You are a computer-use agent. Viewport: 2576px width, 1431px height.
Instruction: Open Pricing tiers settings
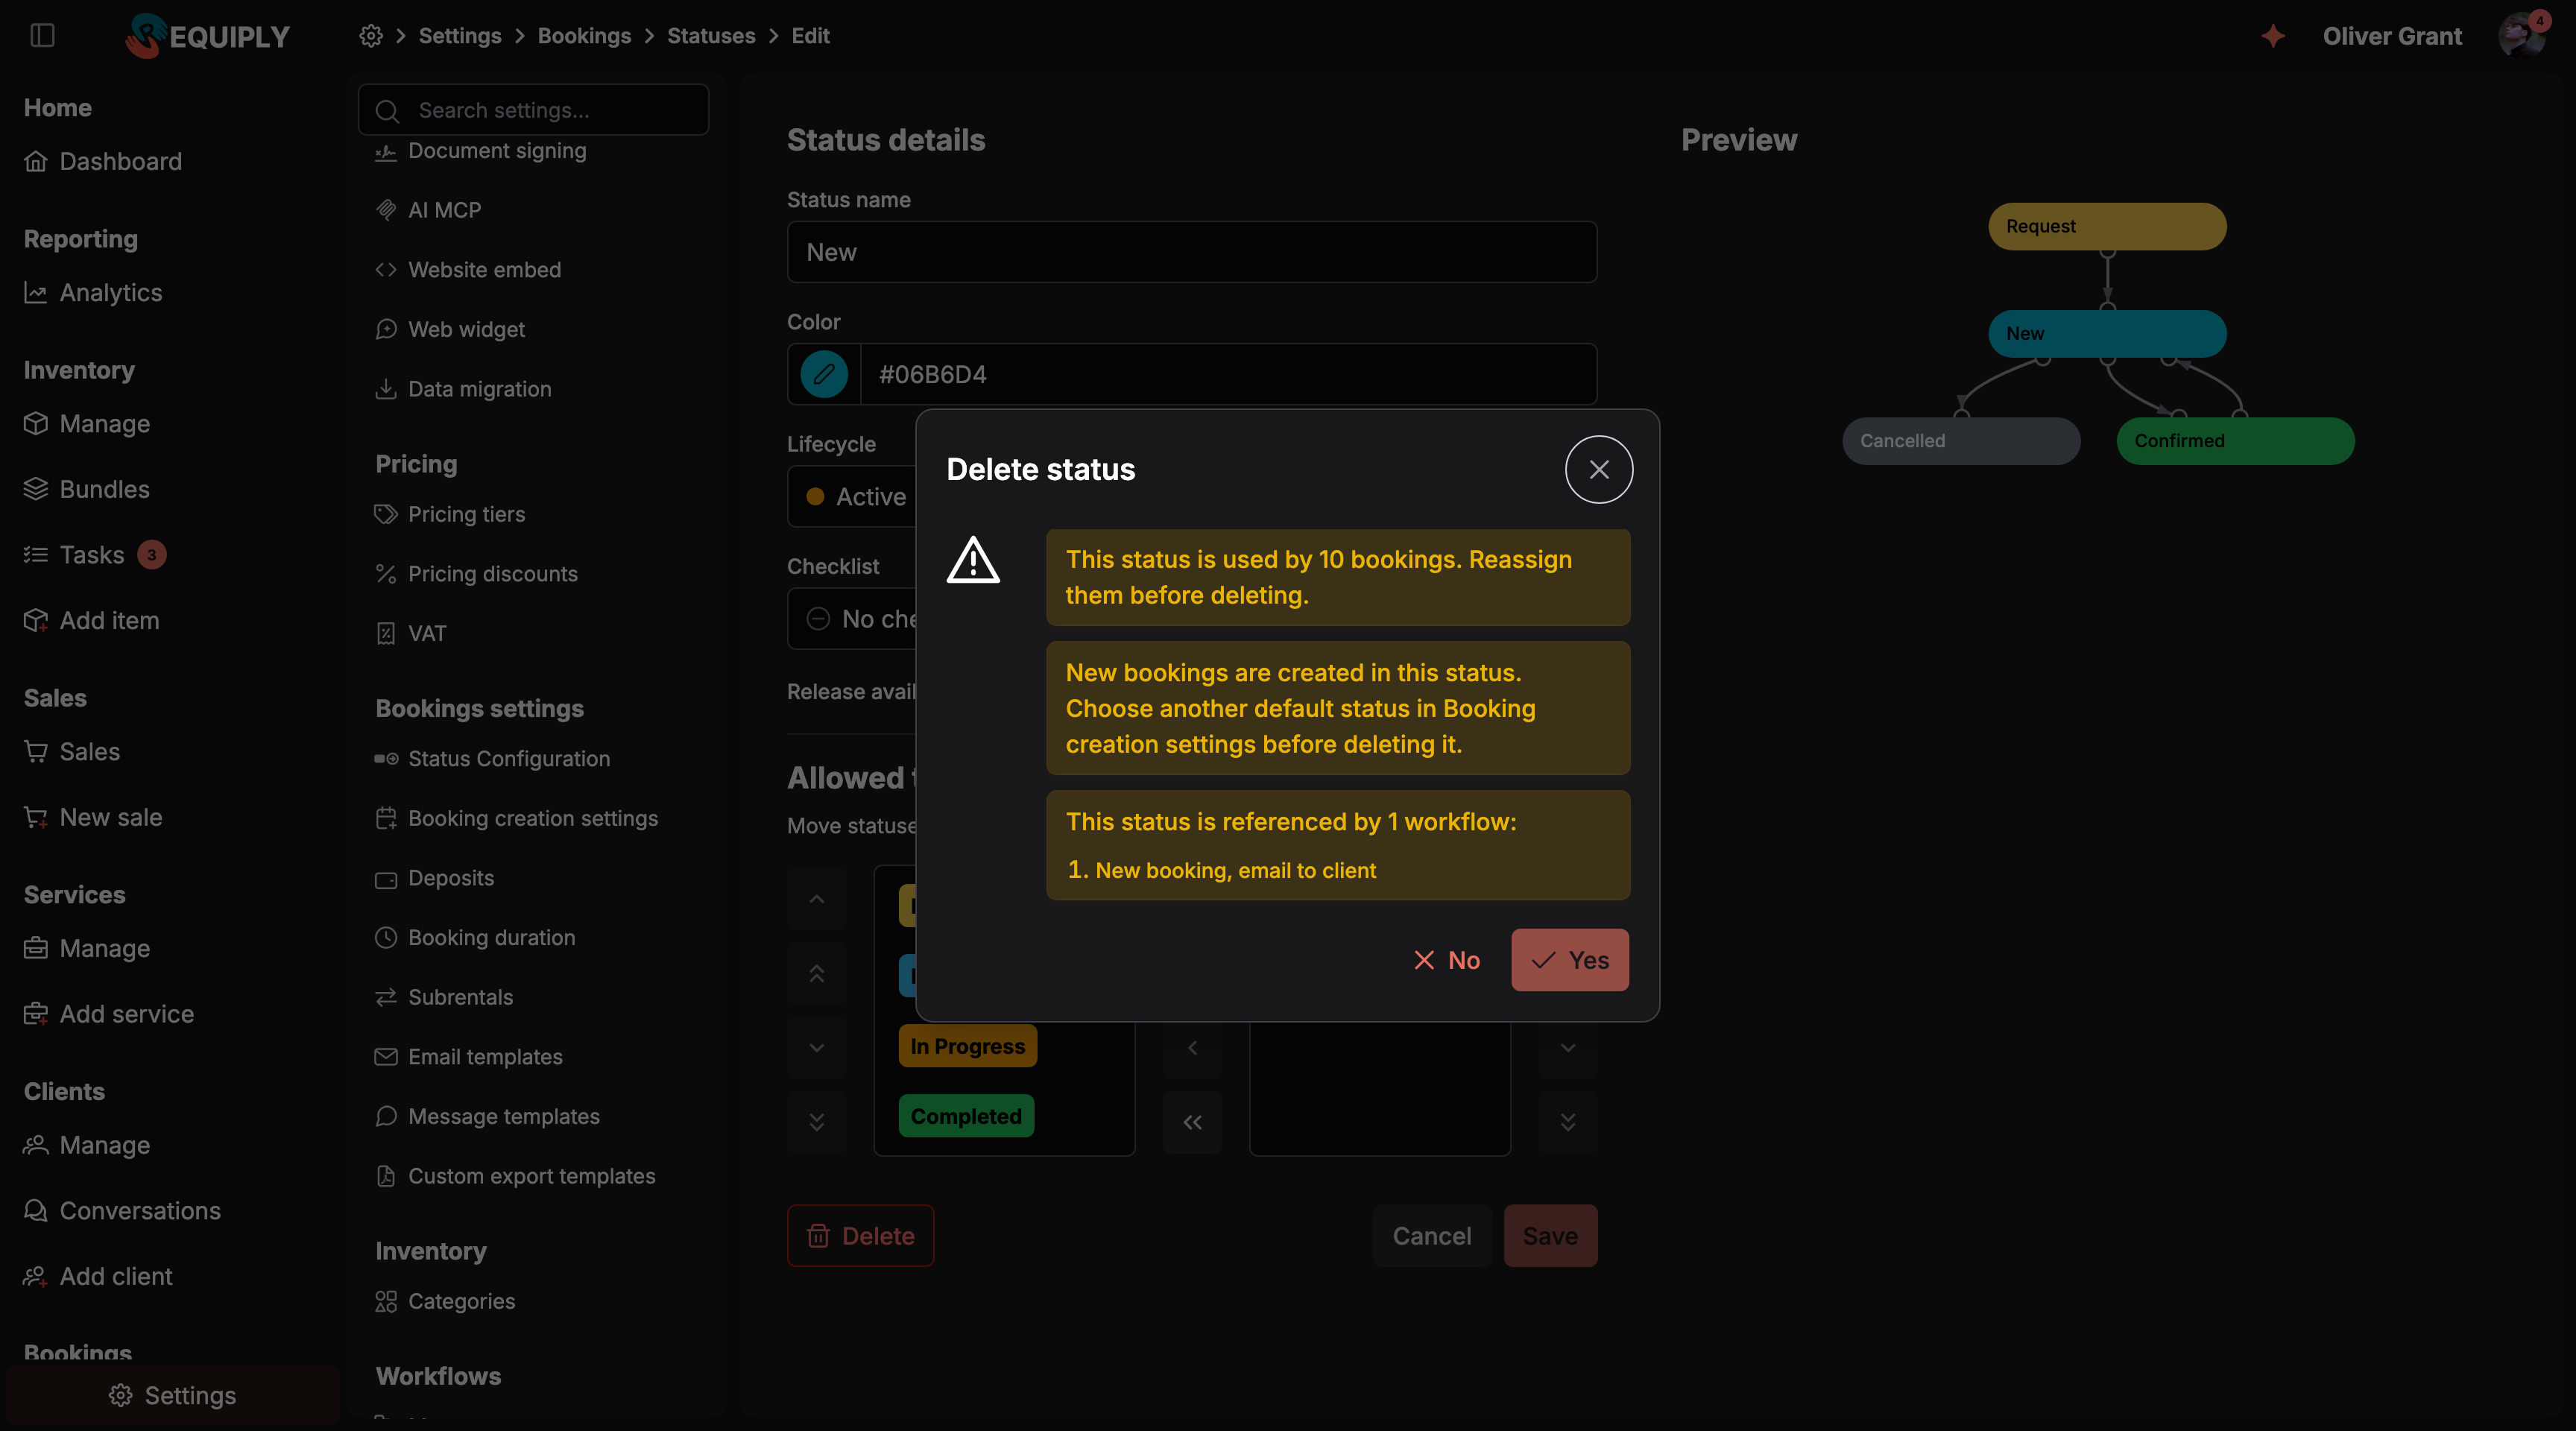click(x=450, y=514)
